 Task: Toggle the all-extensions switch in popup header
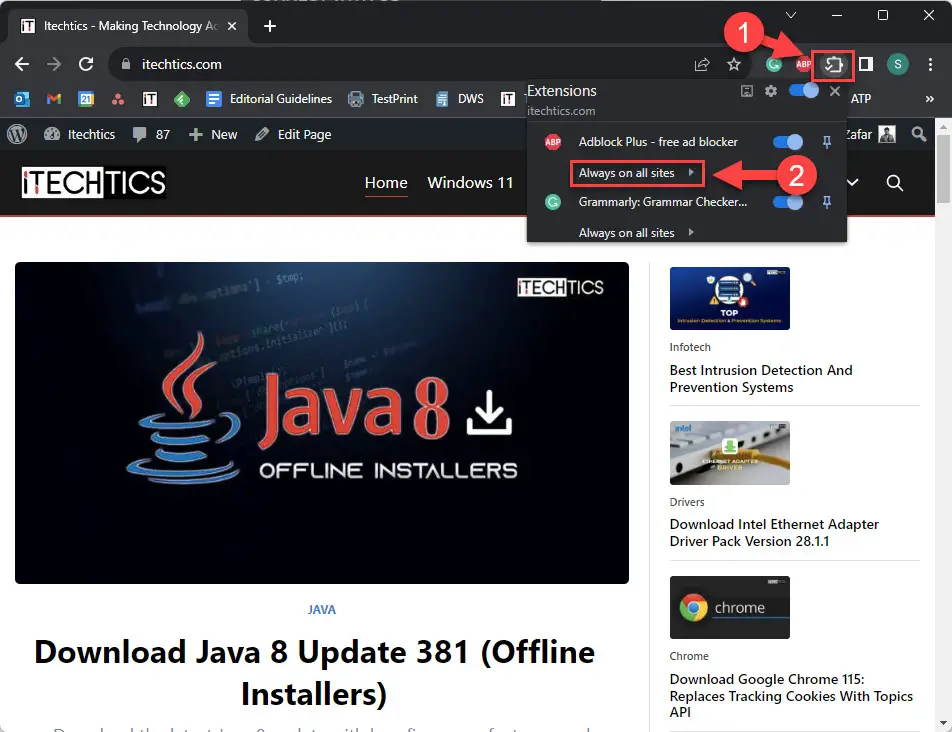[804, 91]
